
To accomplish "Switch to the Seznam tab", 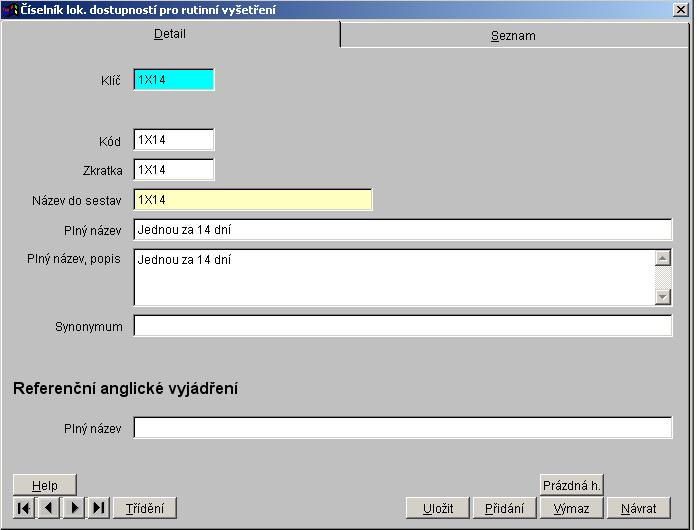I will [513, 35].
